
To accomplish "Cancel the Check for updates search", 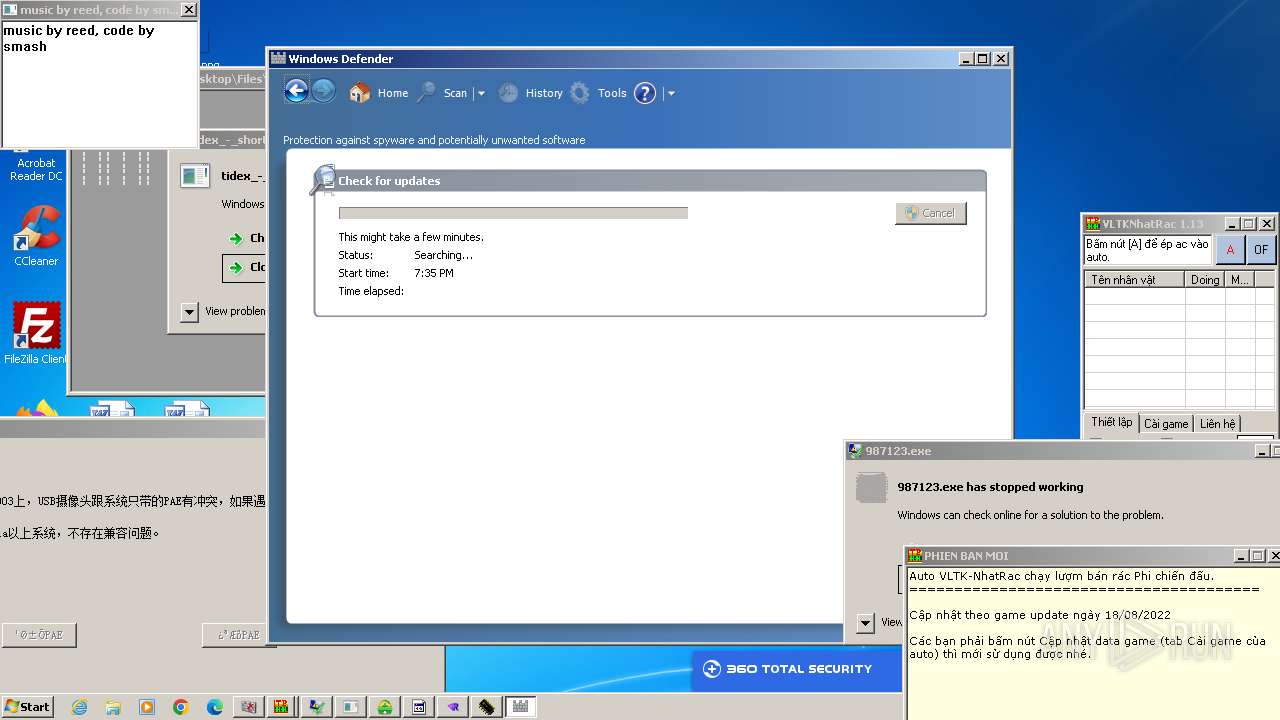I will [x=931, y=213].
